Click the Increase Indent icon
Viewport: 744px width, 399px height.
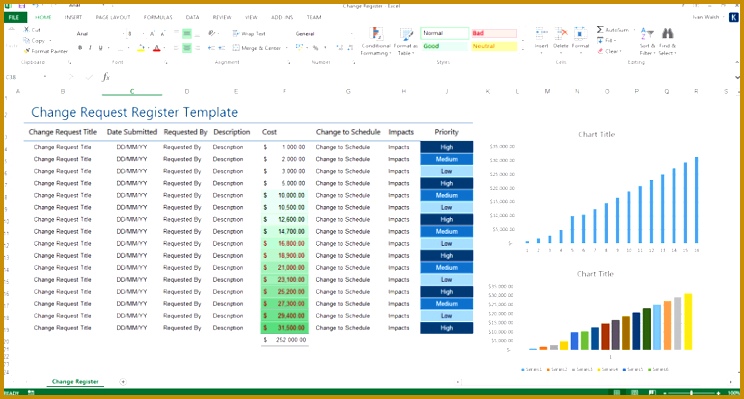click(x=223, y=48)
